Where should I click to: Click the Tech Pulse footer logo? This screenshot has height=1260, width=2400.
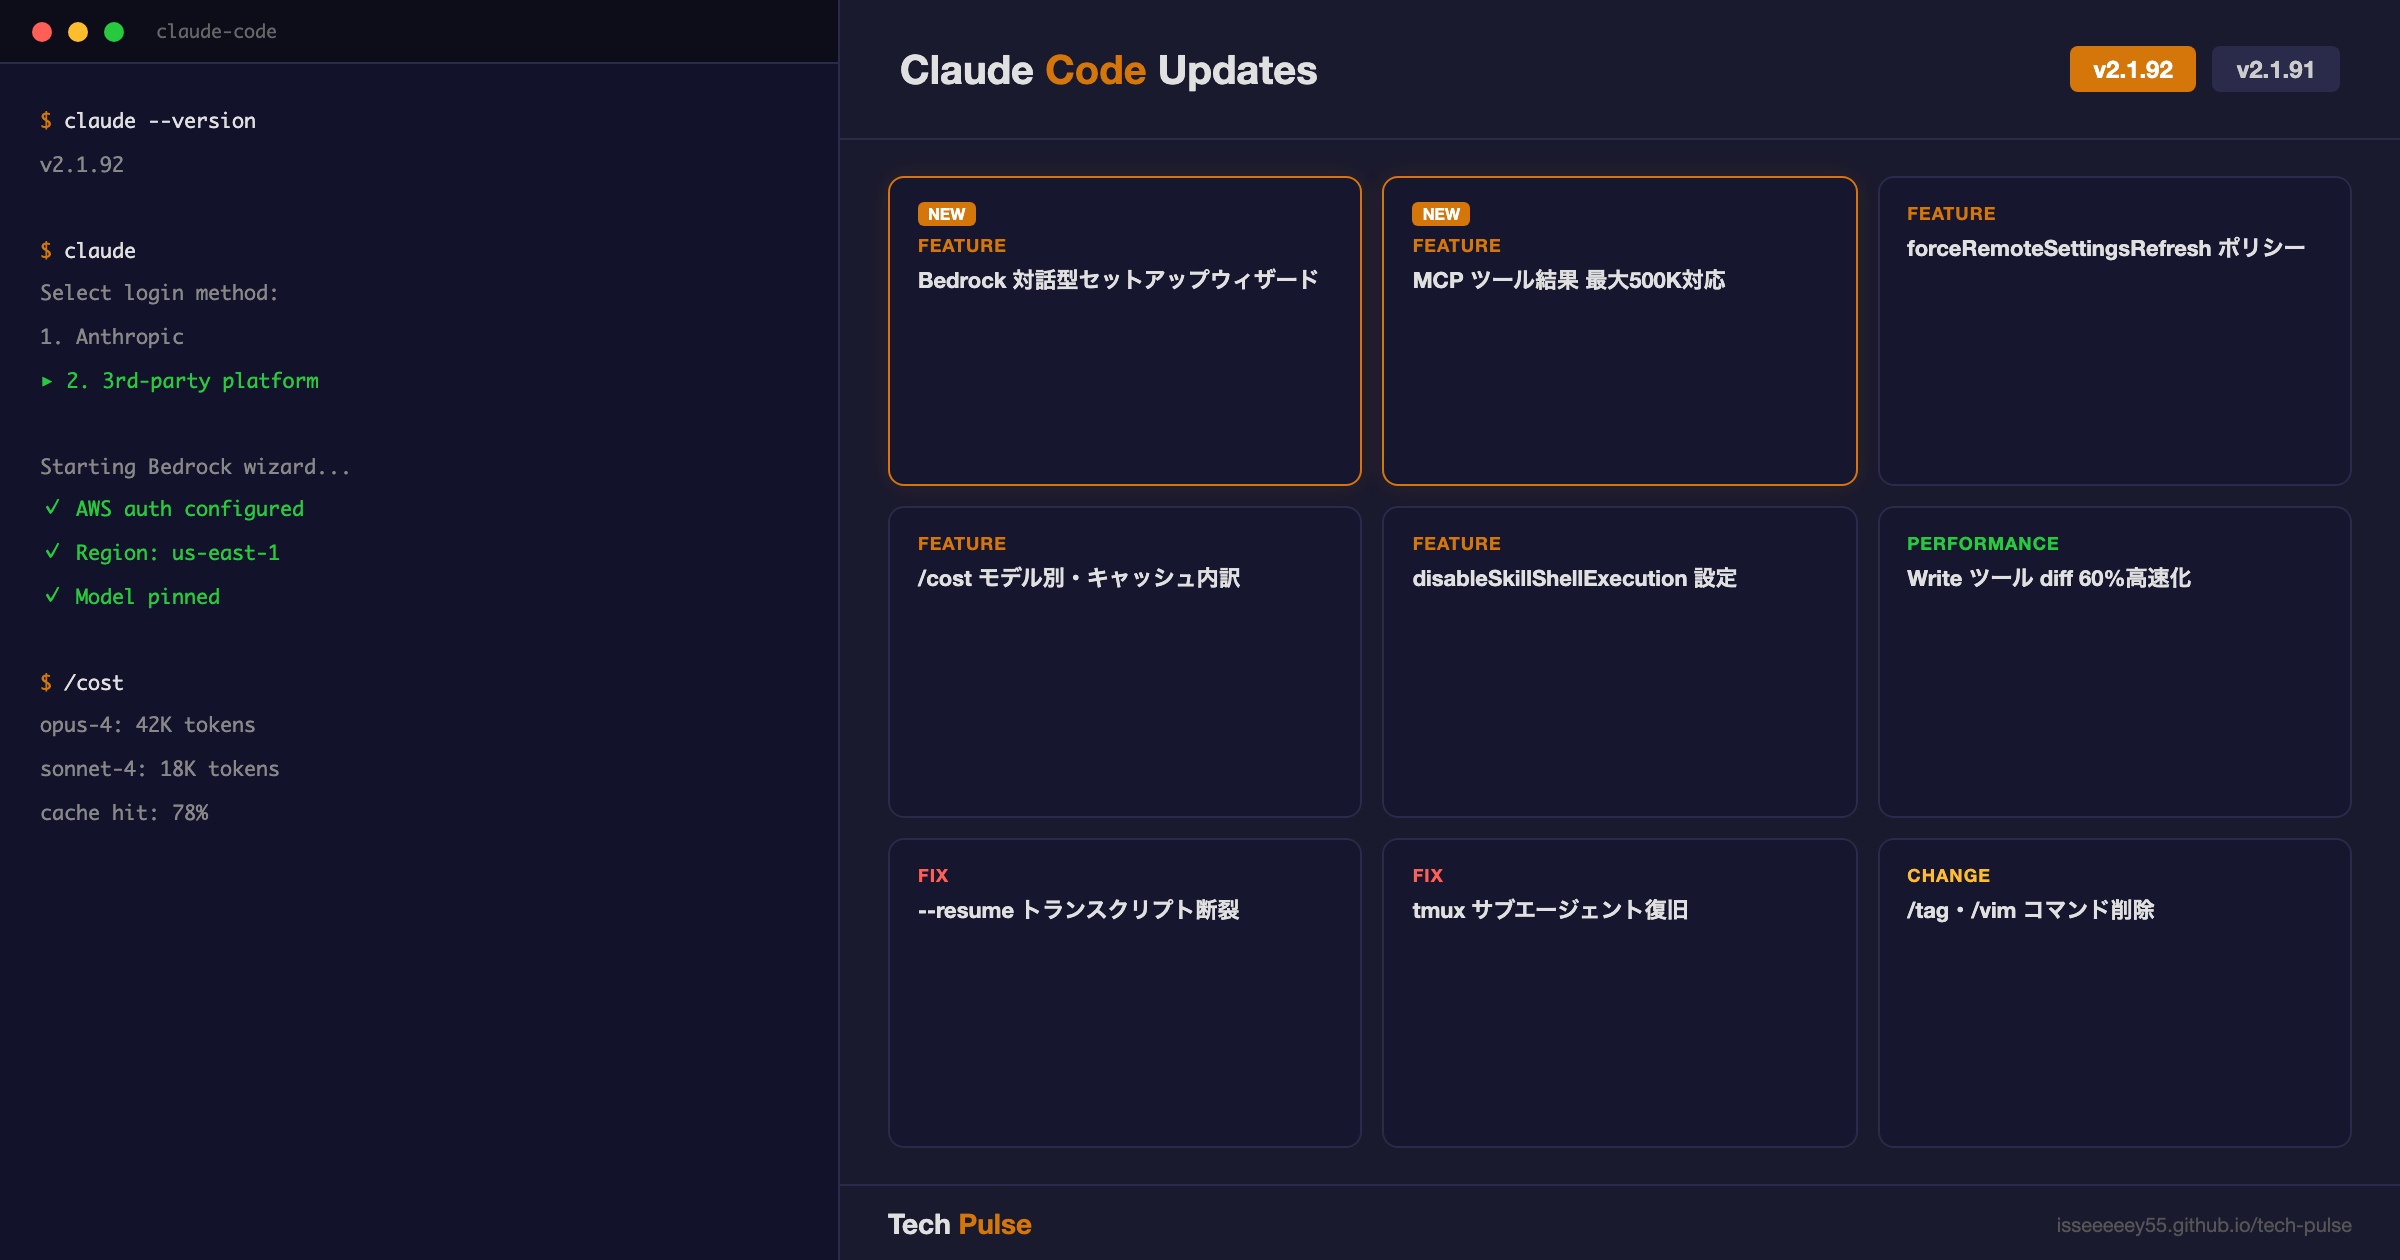[959, 1224]
